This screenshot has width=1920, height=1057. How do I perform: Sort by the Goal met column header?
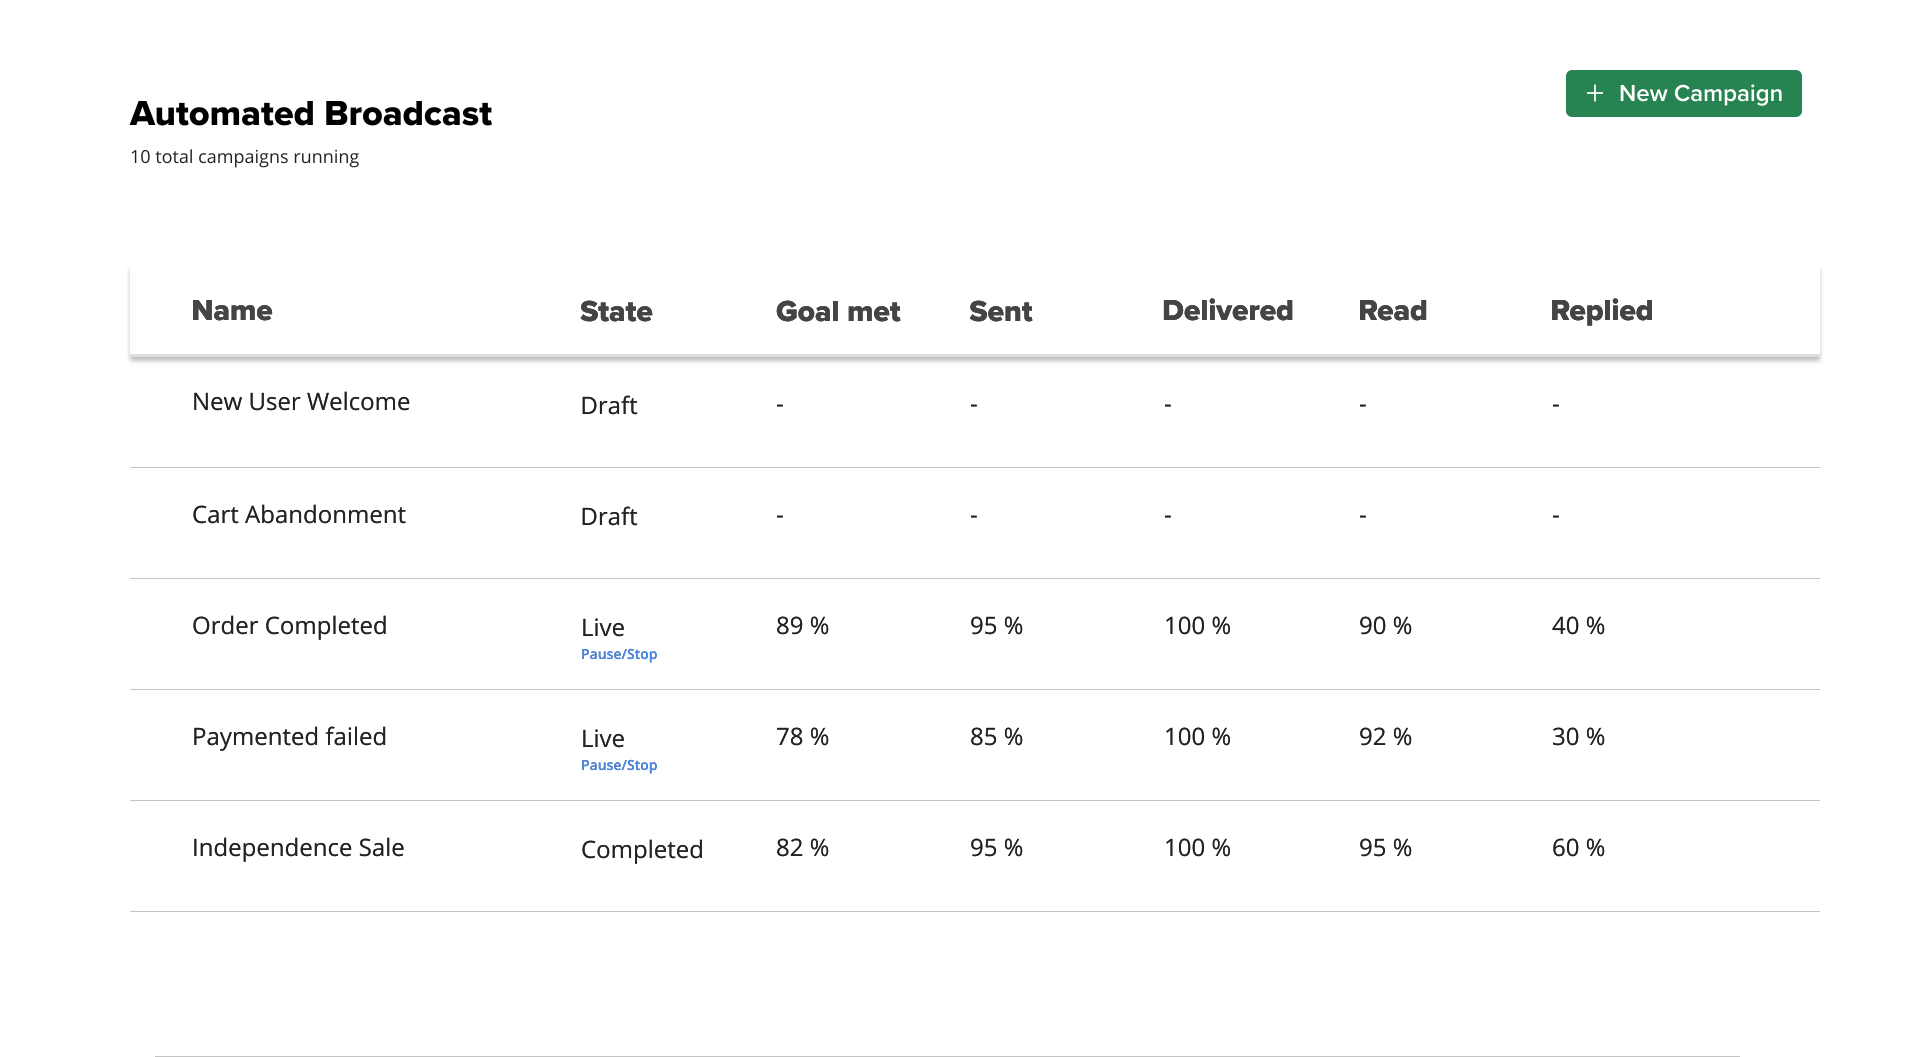838,311
